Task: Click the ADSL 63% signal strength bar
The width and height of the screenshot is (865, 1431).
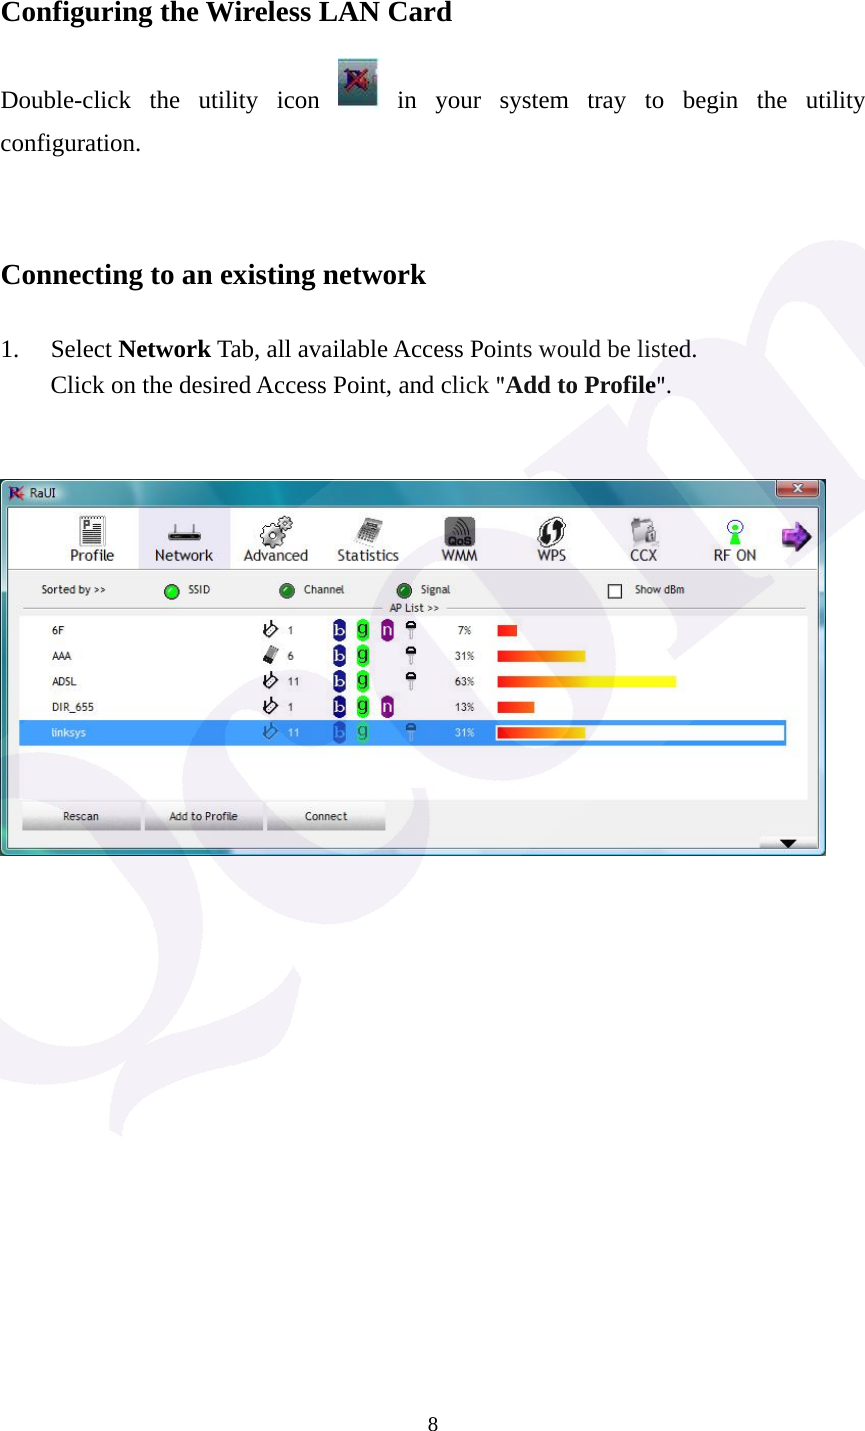Action: (x=585, y=681)
